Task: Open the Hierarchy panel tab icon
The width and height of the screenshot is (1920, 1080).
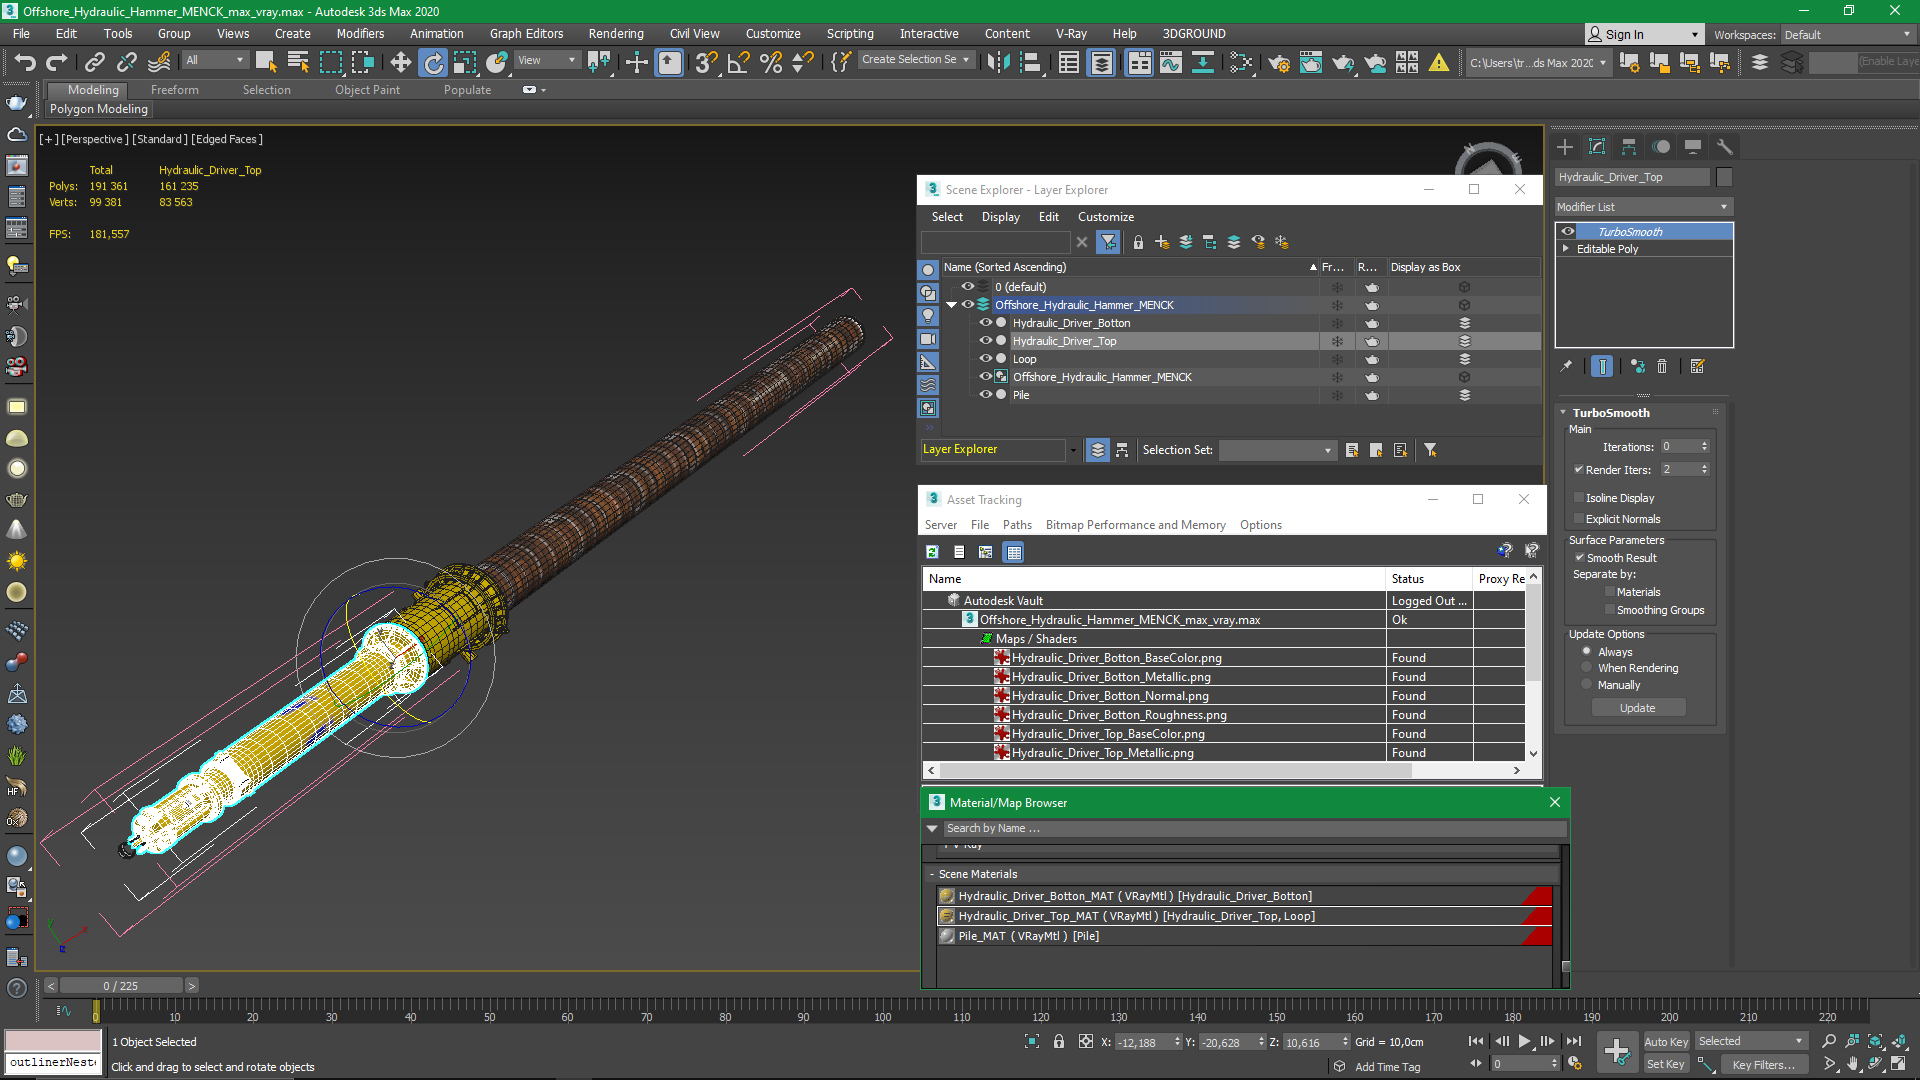Action: point(1629,147)
